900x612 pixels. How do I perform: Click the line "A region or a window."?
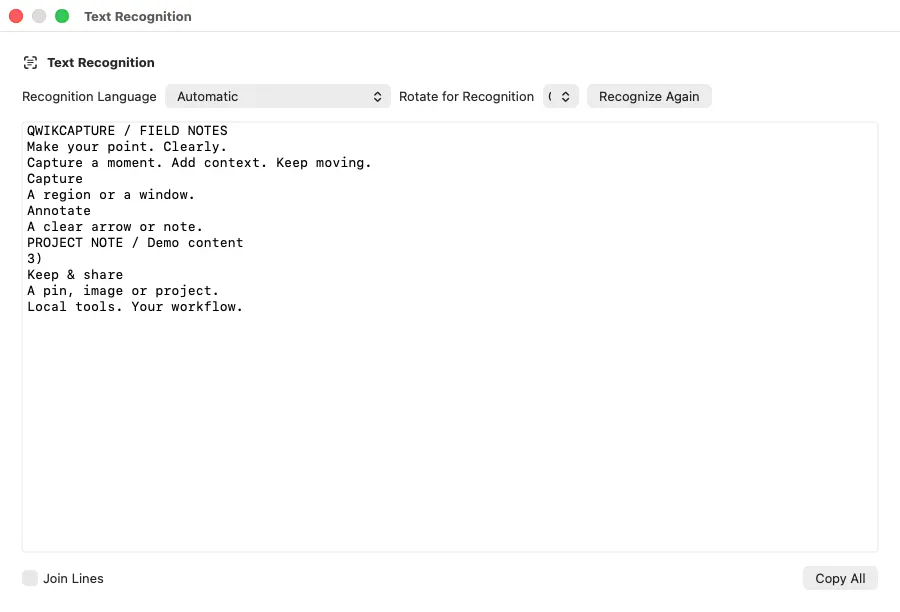coord(111,195)
